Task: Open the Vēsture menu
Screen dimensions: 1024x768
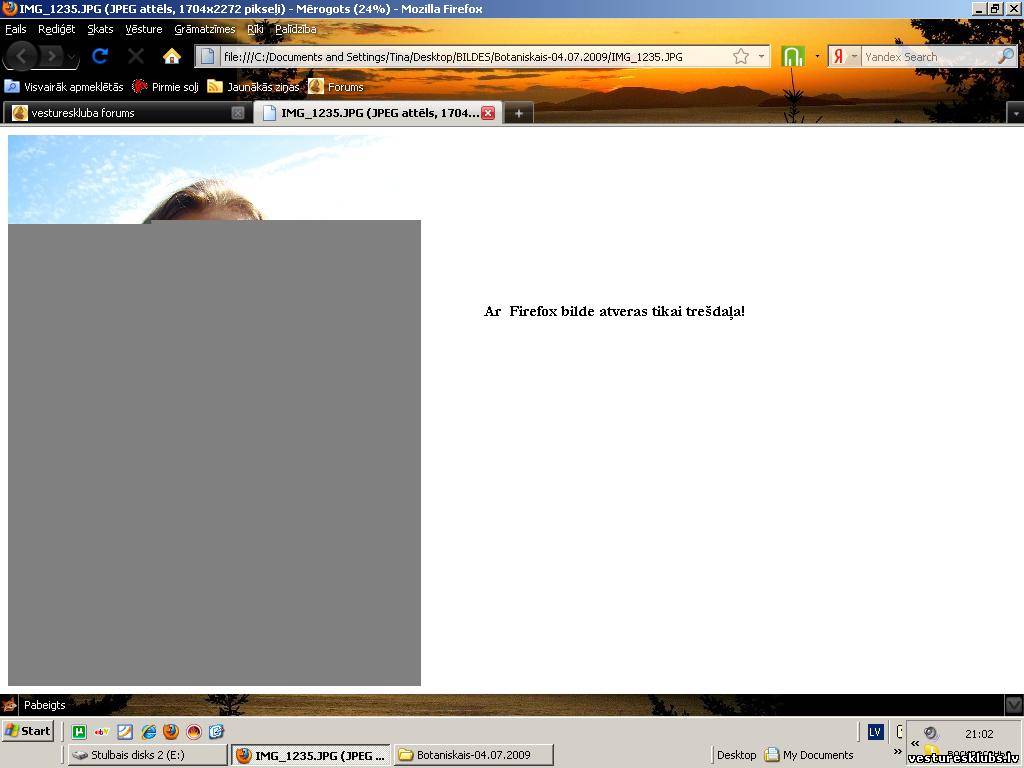Action: coord(144,29)
